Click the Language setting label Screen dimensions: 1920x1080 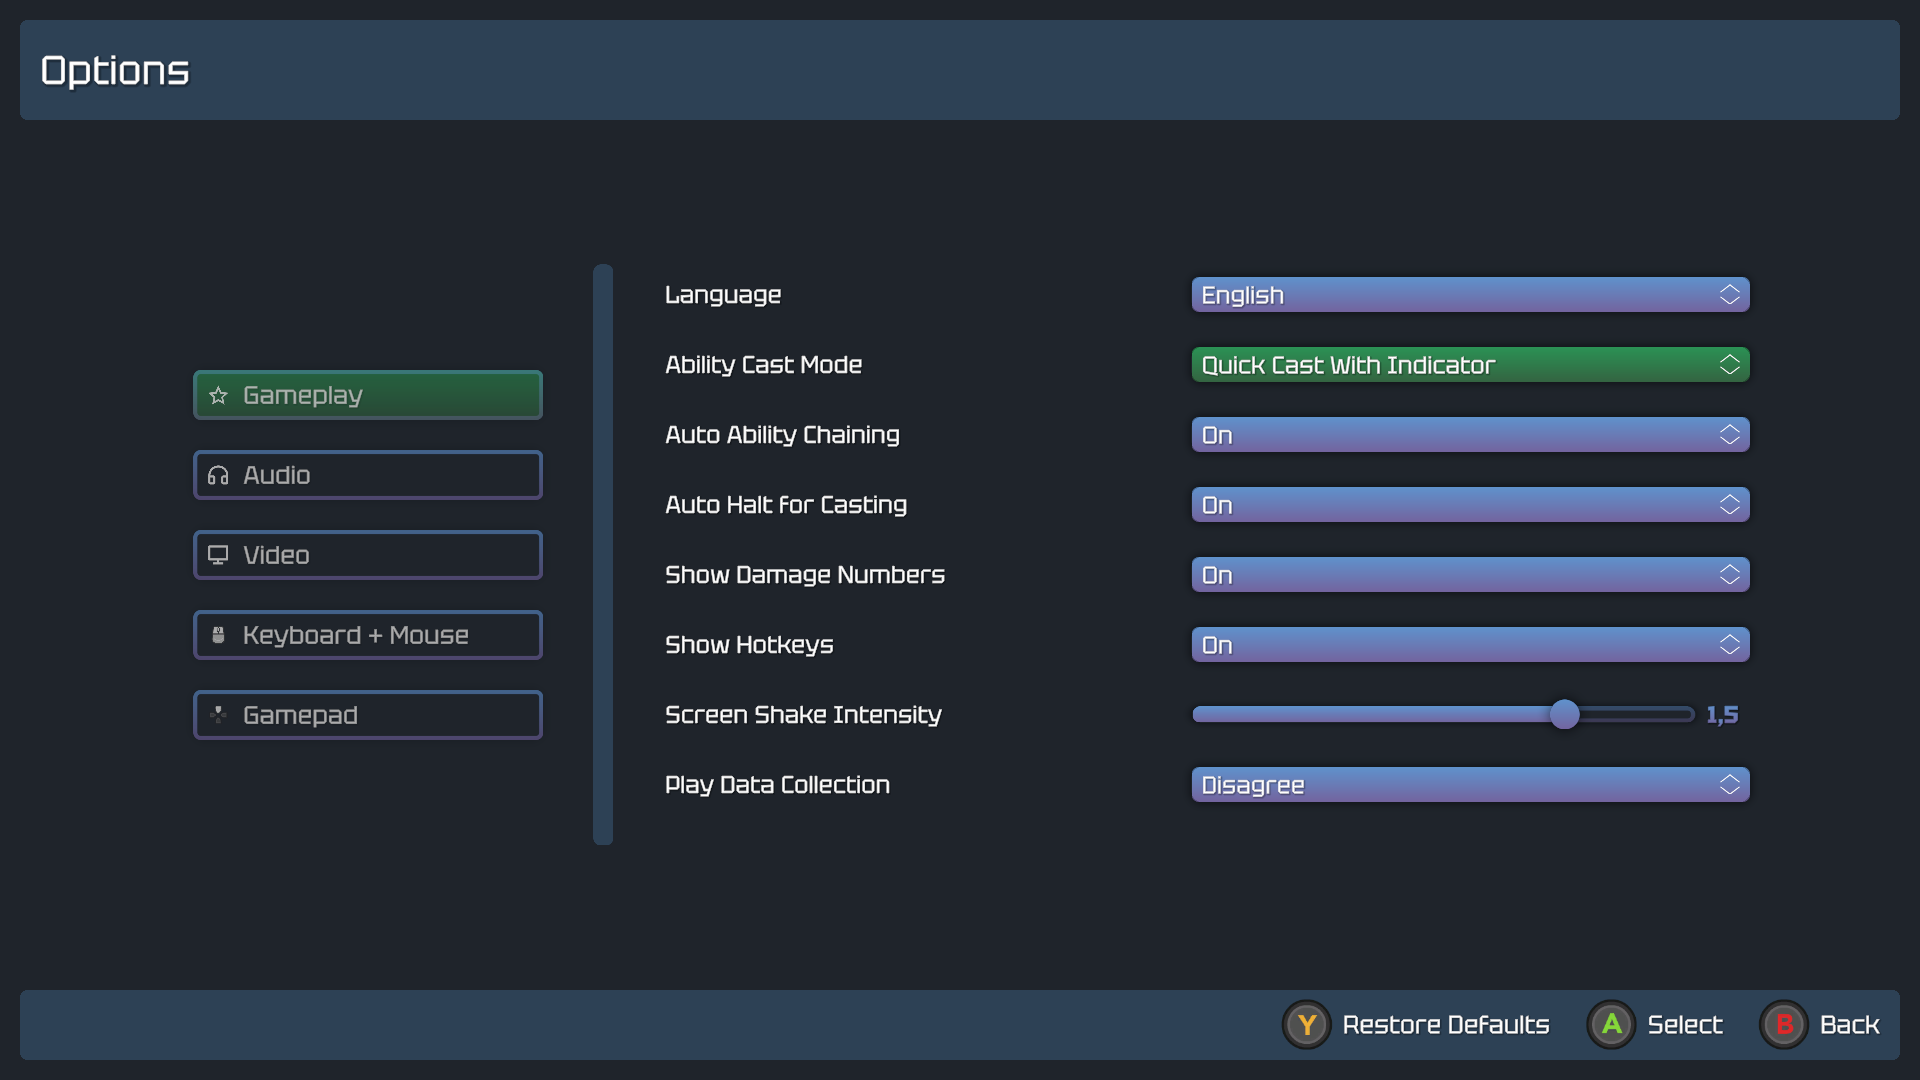tap(723, 295)
